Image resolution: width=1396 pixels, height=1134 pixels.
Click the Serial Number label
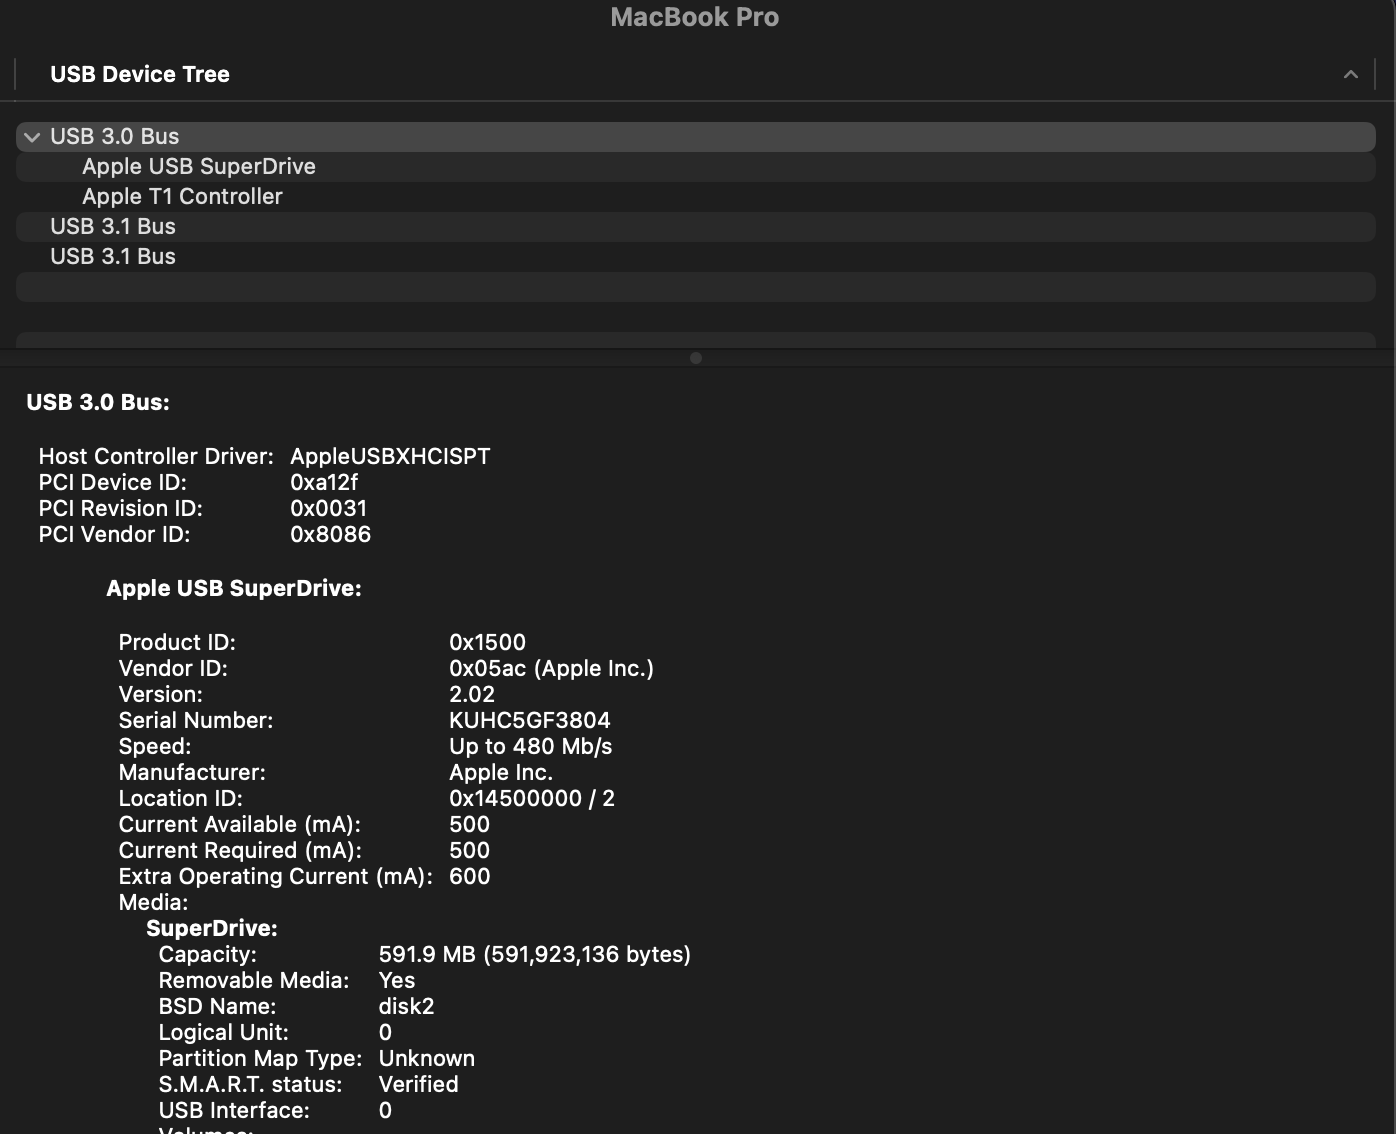pos(196,720)
